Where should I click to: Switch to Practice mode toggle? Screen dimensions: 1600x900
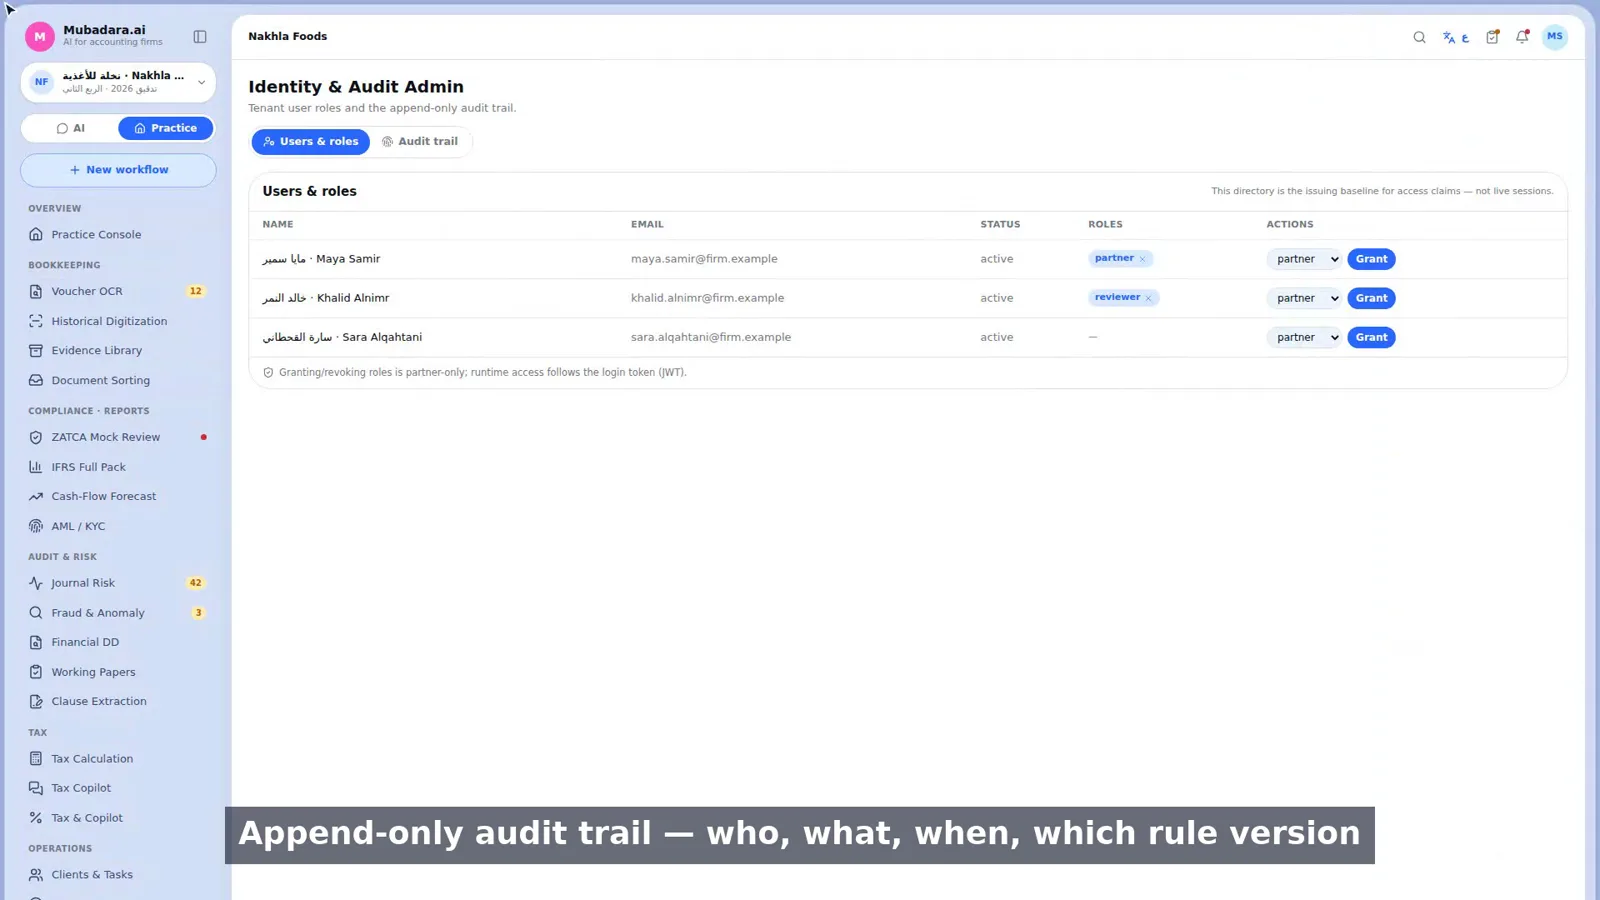(166, 128)
